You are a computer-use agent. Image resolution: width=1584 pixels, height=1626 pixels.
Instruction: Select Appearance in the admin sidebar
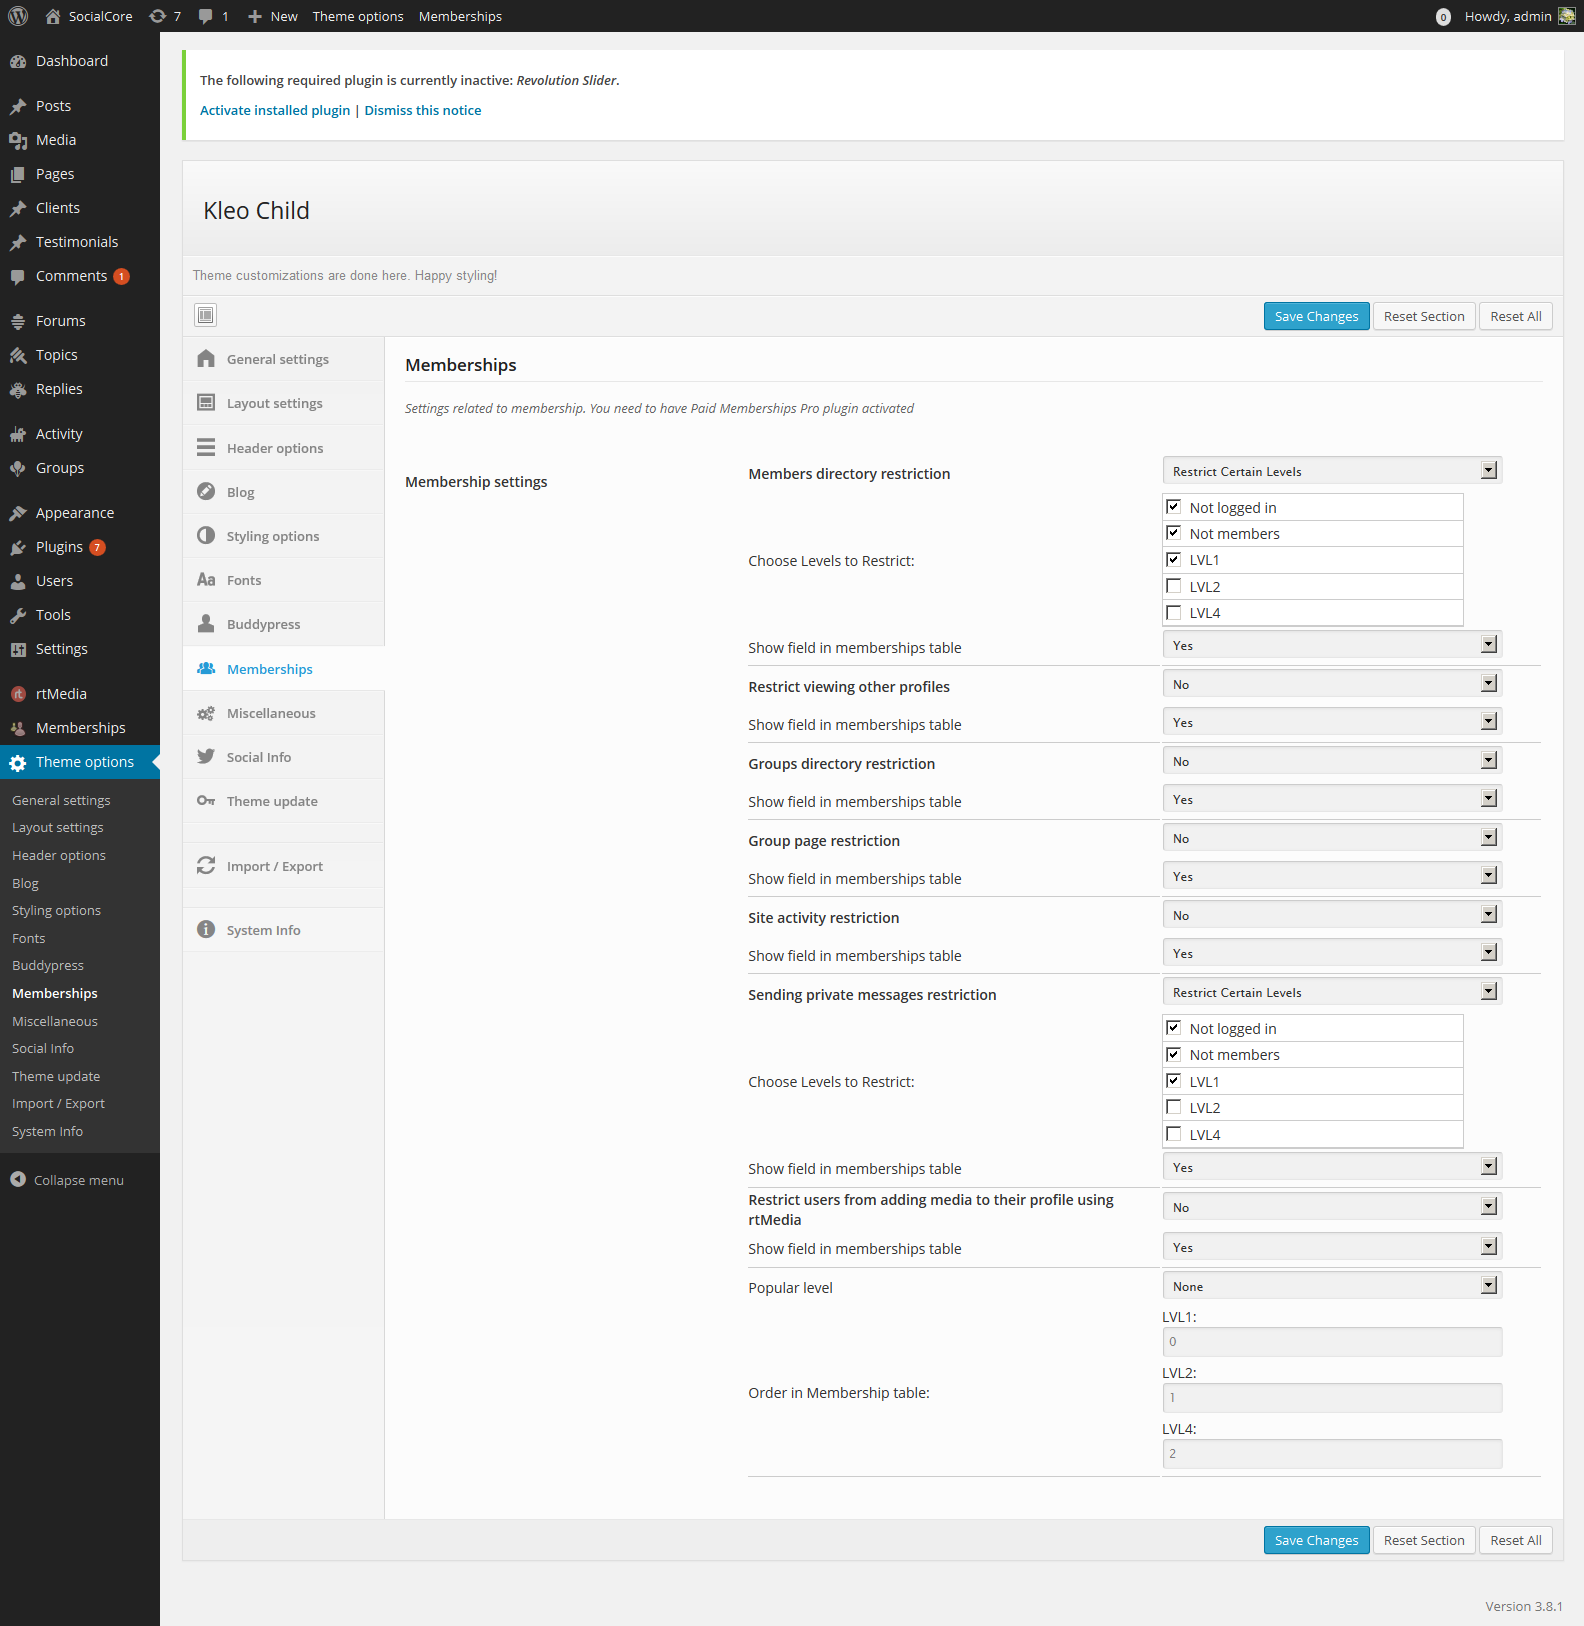pos(75,513)
